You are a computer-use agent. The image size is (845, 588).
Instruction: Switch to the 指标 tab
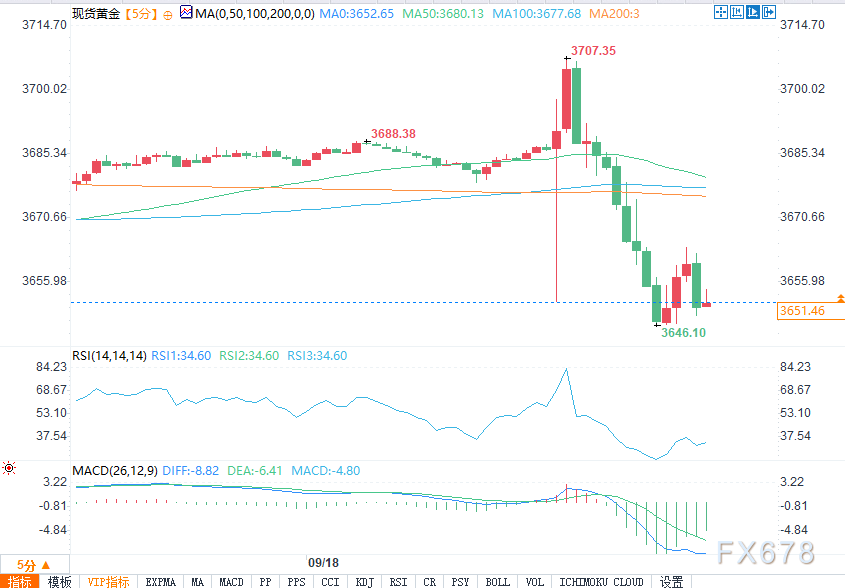click(x=19, y=582)
